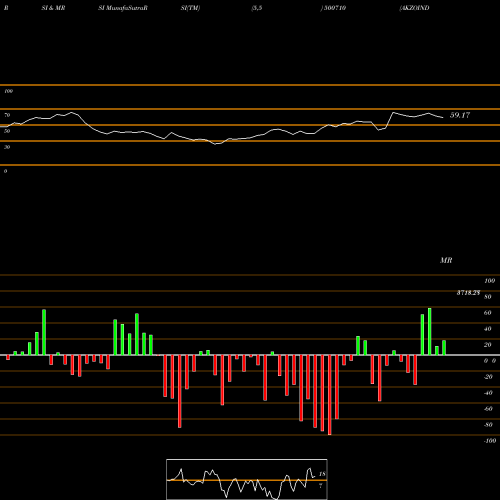
Task: Click the MR label above the histogram
Action: click(x=446, y=260)
